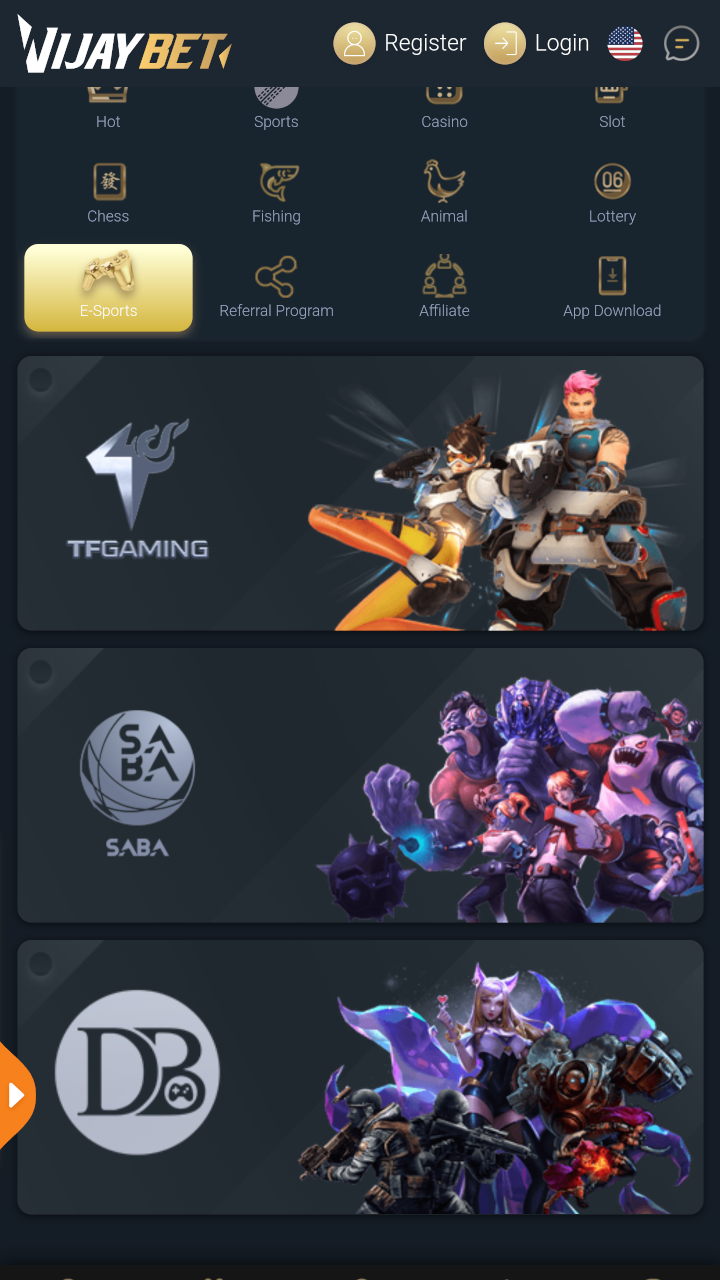The image size is (720, 1280).
Task: Select the Fishing category
Action: coord(276,194)
